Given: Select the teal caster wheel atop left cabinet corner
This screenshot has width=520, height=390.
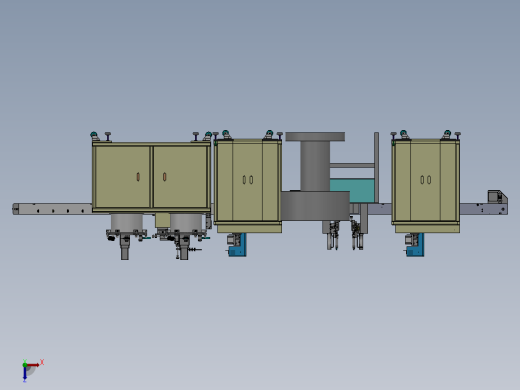Looking at the screenshot, I should click(94, 135).
